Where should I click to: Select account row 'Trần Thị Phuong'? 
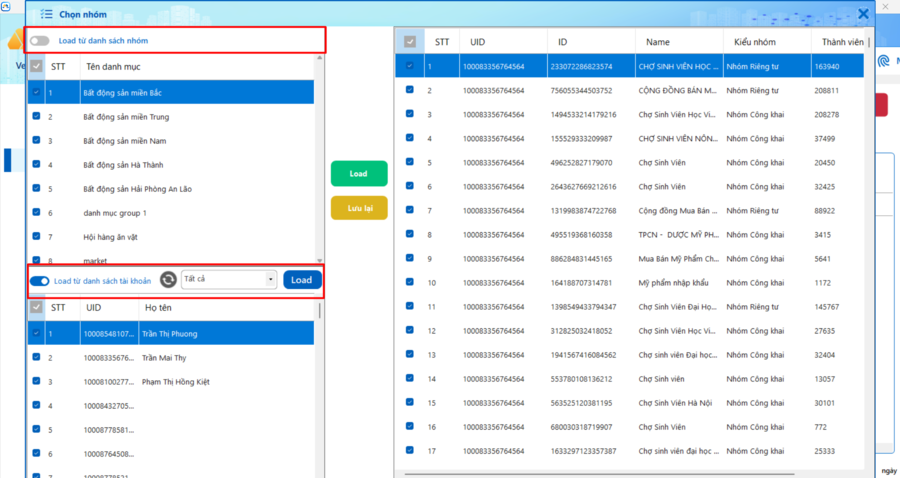[x=170, y=333]
